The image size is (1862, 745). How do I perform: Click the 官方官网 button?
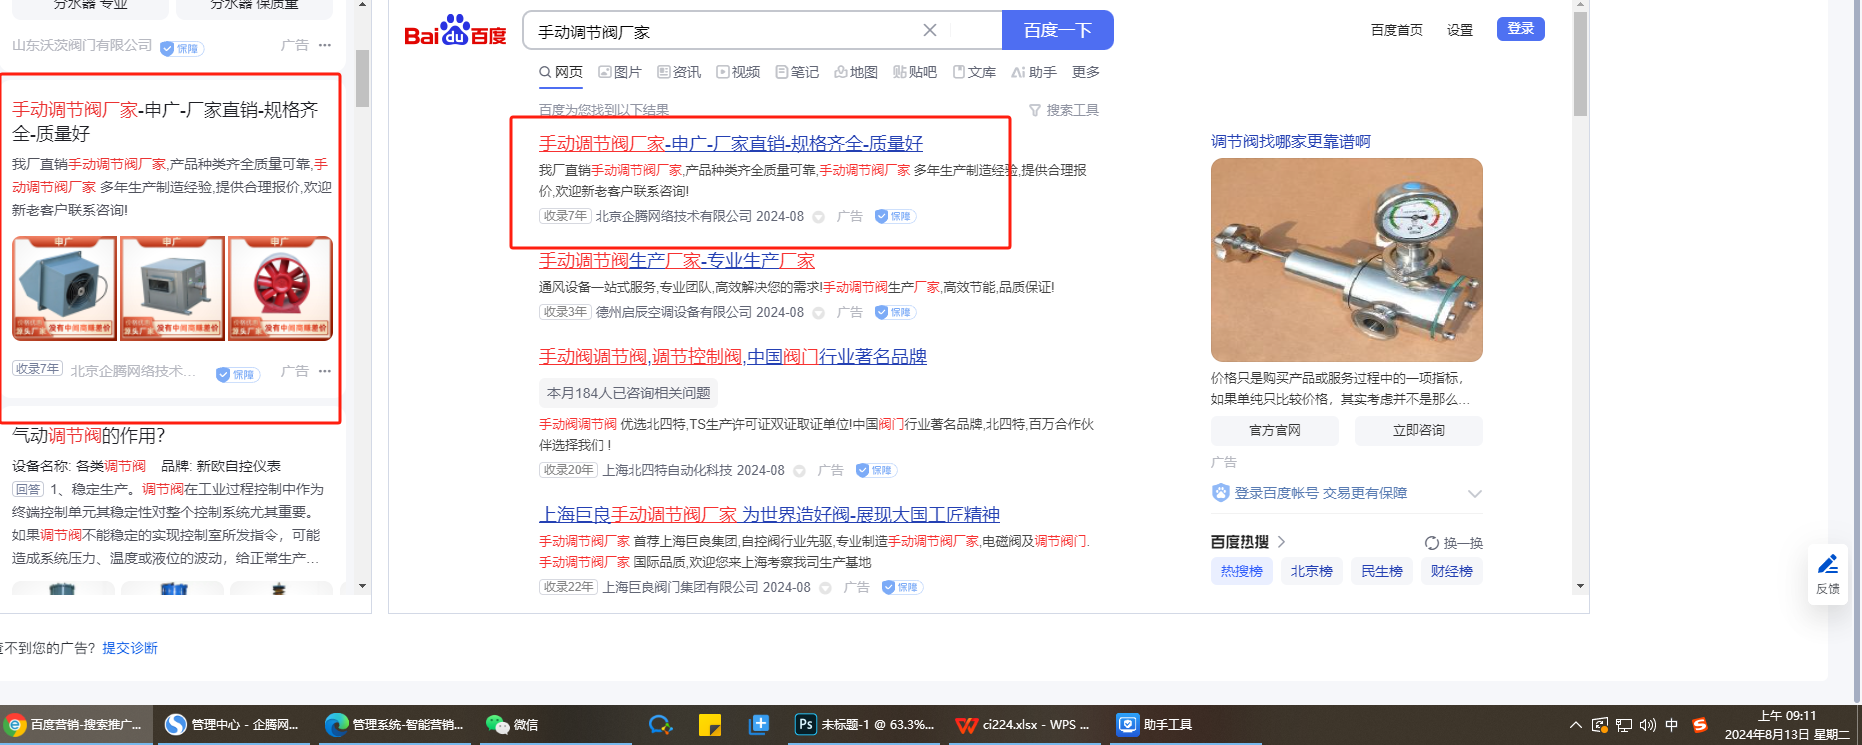pos(1275,430)
